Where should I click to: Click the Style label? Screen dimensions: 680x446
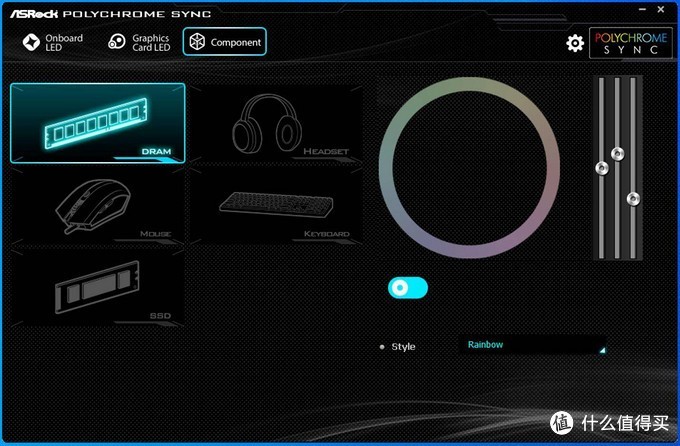pos(403,347)
